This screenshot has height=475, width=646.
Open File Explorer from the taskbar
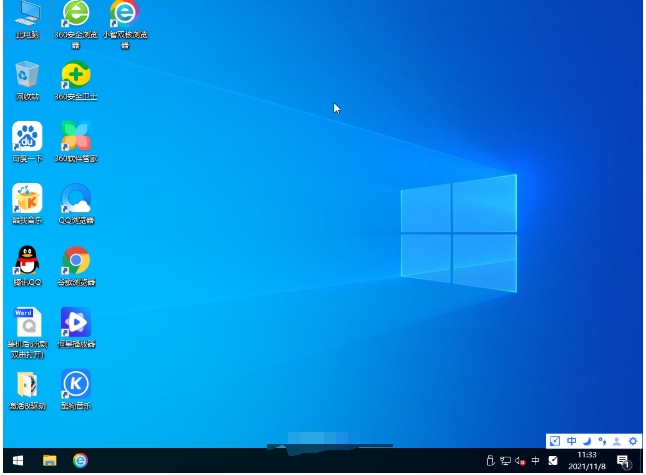[x=49, y=461]
